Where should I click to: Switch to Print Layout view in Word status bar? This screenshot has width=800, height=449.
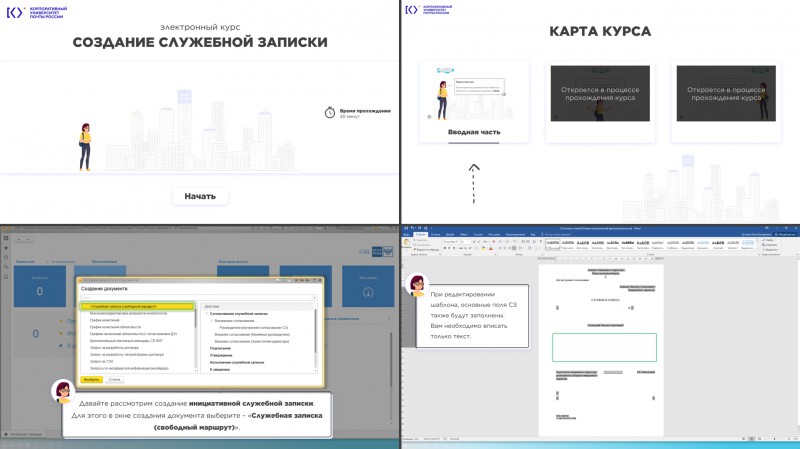[x=752, y=439]
